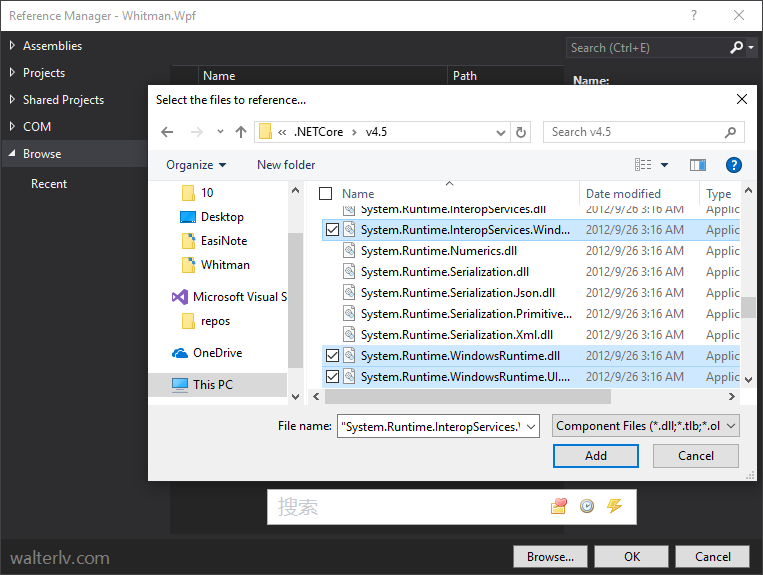Viewport: 763px width, 575px height.
Task: Click file list vertical scroll down arrow
Action: tap(748, 380)
